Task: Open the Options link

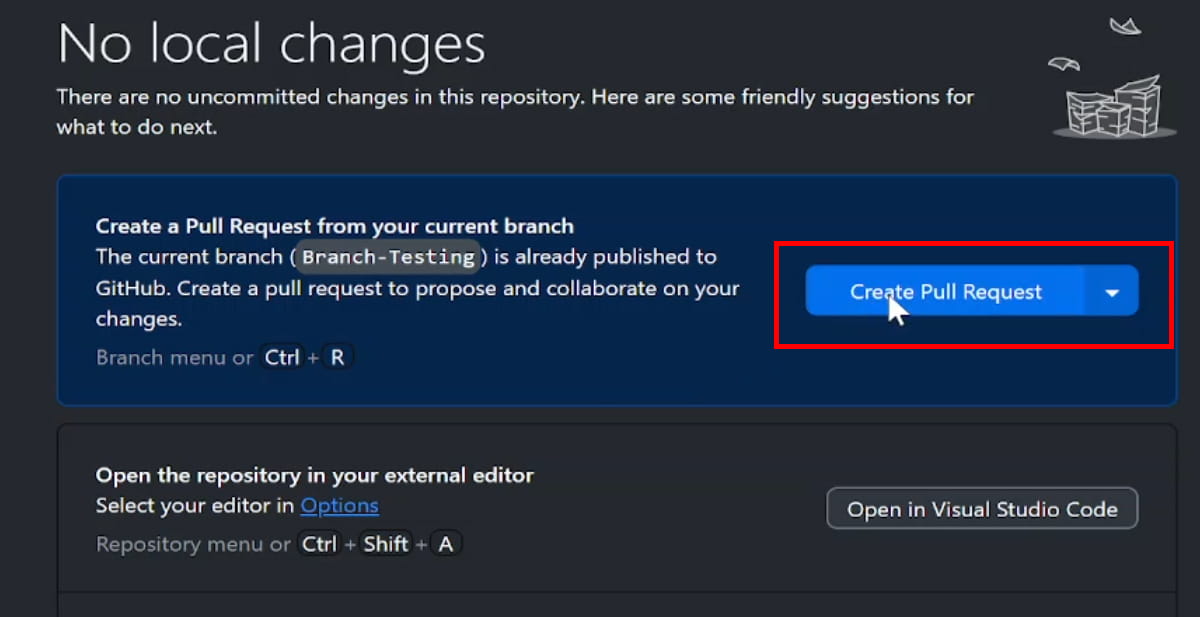Action: coord(339,506)
